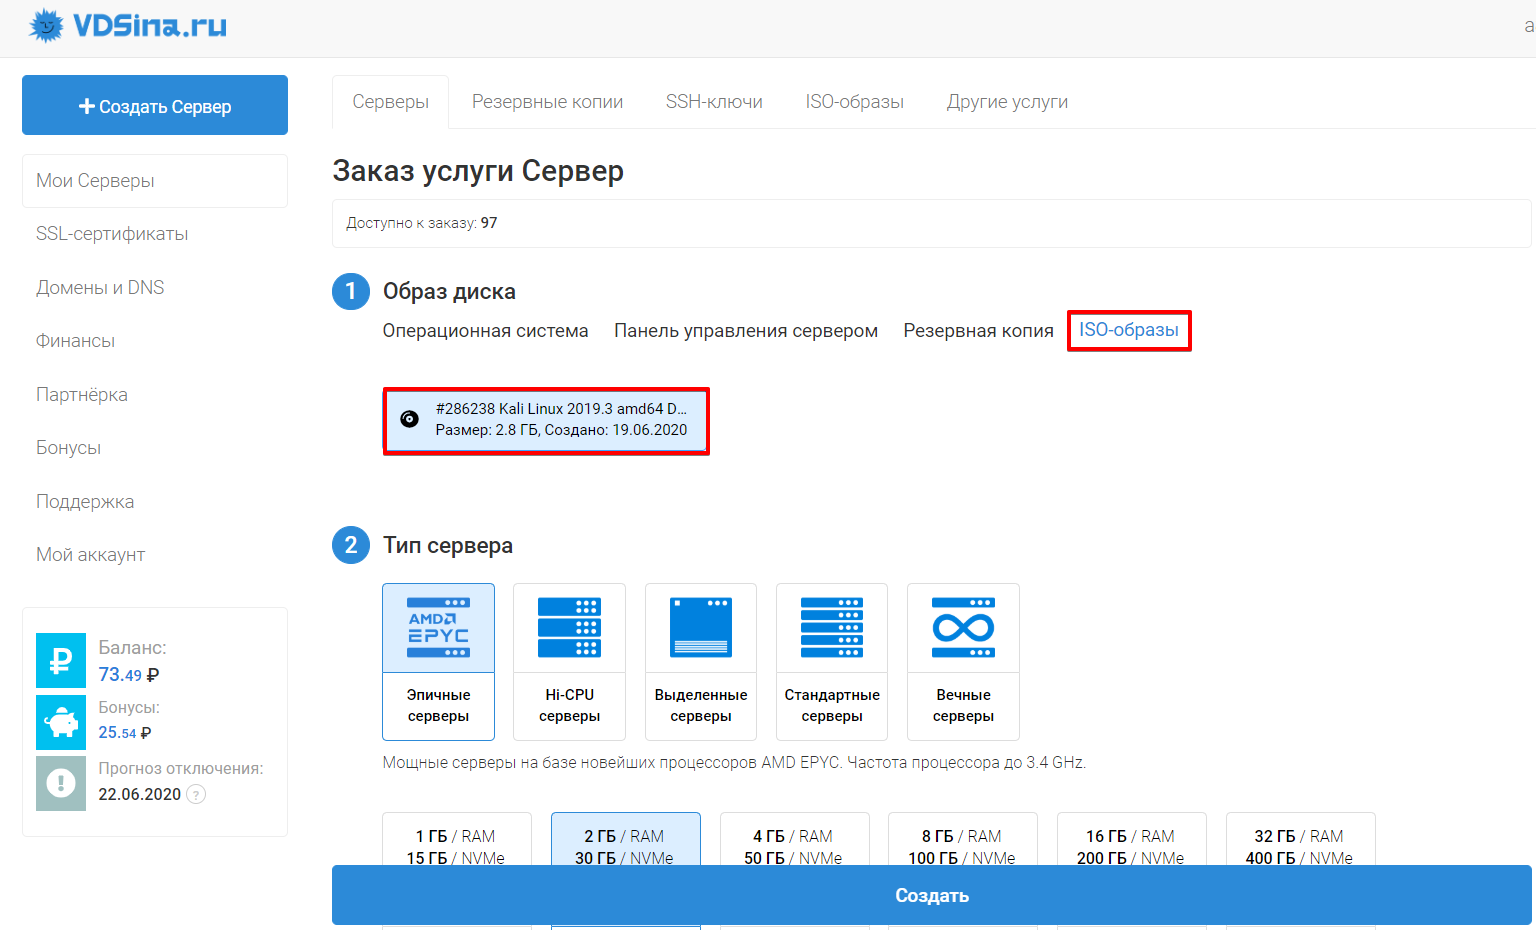The height and width of the screenshot is (930, 1536).
Task: Click the VDSina.ru logo
Action: [128, 25]
